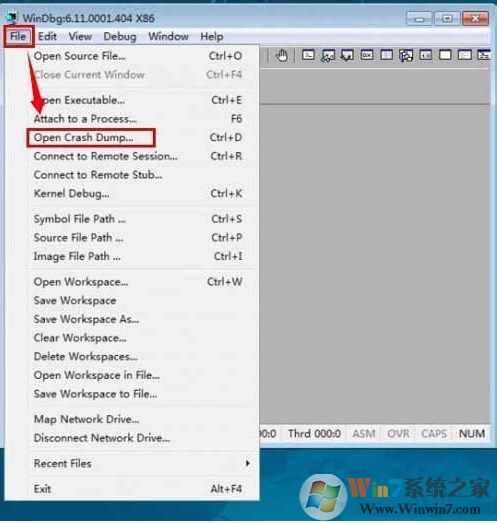Open the Watch window toolbar icon
Image resolution: width=497 pixels, height=523 pixels.
click(328, 55)
